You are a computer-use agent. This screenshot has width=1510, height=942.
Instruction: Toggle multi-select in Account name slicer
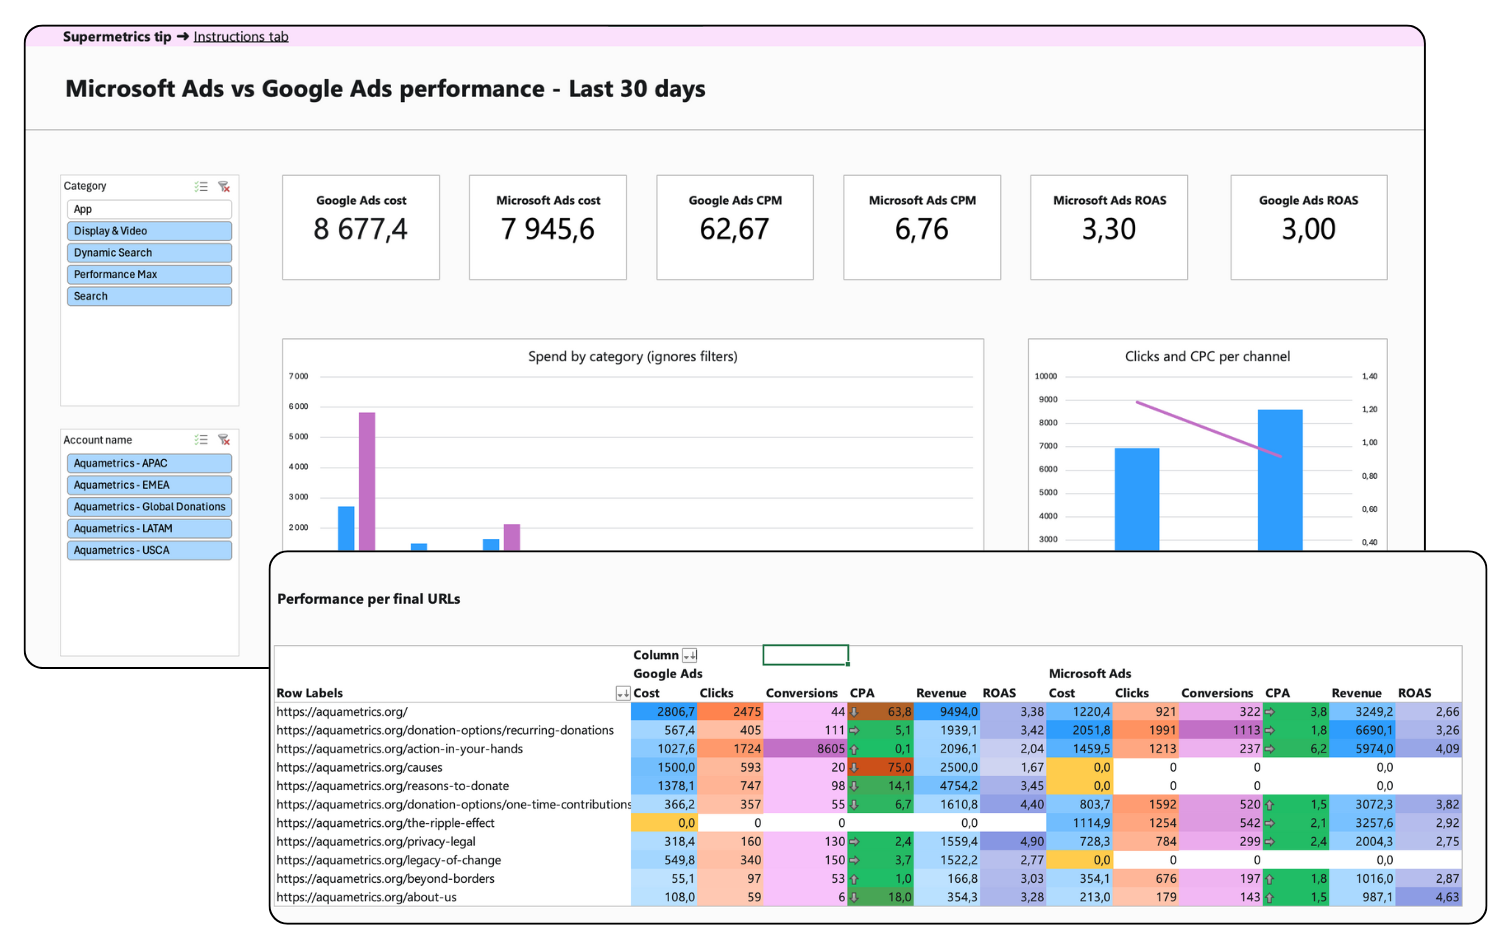click(x=201, y=440)
